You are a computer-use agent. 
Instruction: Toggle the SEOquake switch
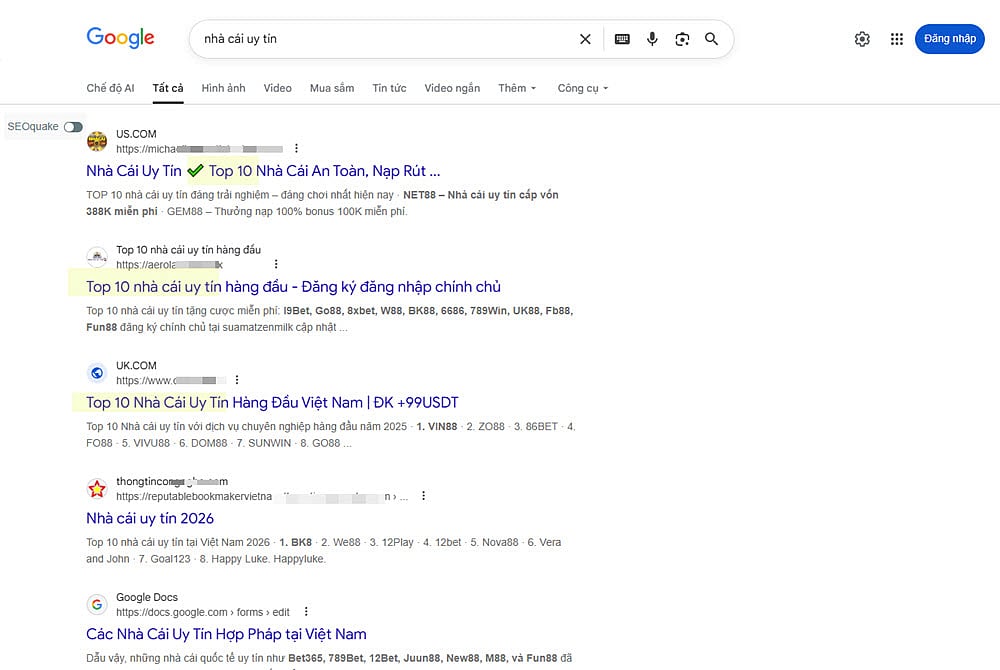[73, 127]
